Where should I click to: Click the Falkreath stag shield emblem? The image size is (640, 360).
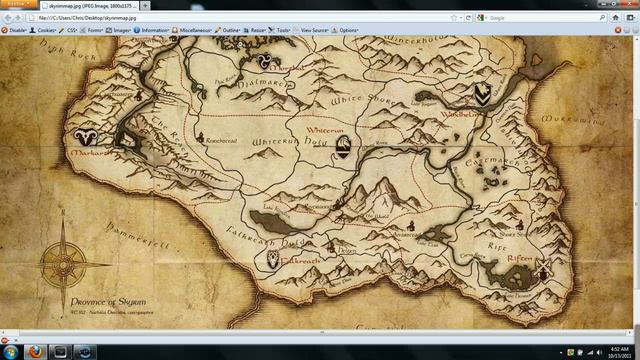tap(273, 259)
